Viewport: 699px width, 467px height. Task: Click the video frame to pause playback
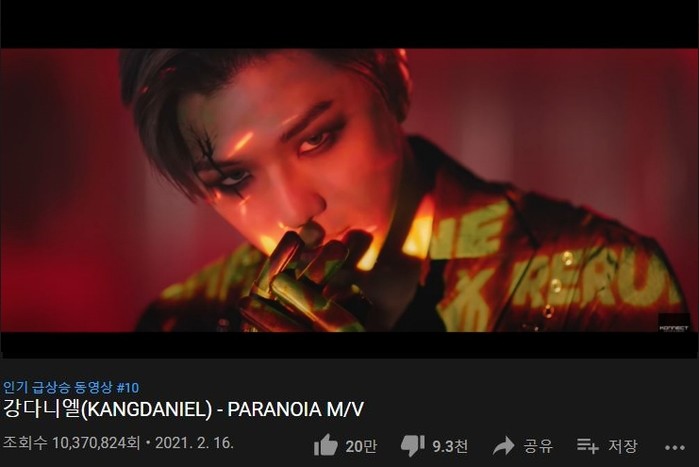point(350,190)
